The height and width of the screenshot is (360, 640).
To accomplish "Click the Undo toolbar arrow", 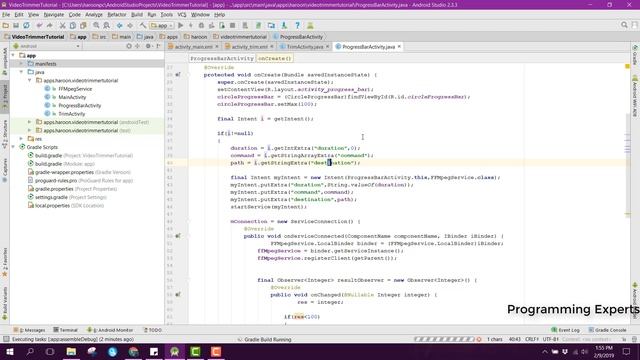I will click(39, 25).
